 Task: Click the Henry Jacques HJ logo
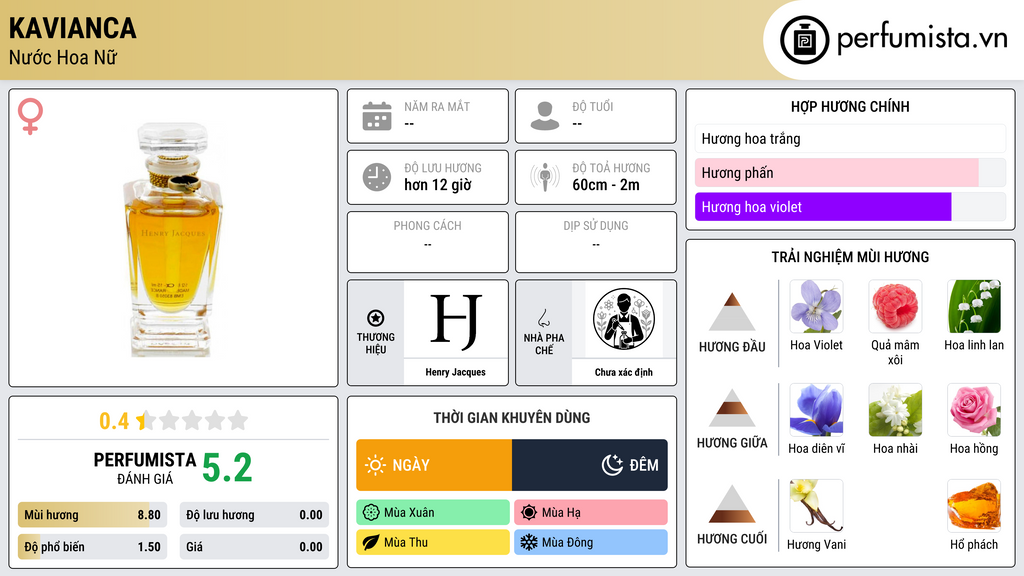[x=456, y=320]
